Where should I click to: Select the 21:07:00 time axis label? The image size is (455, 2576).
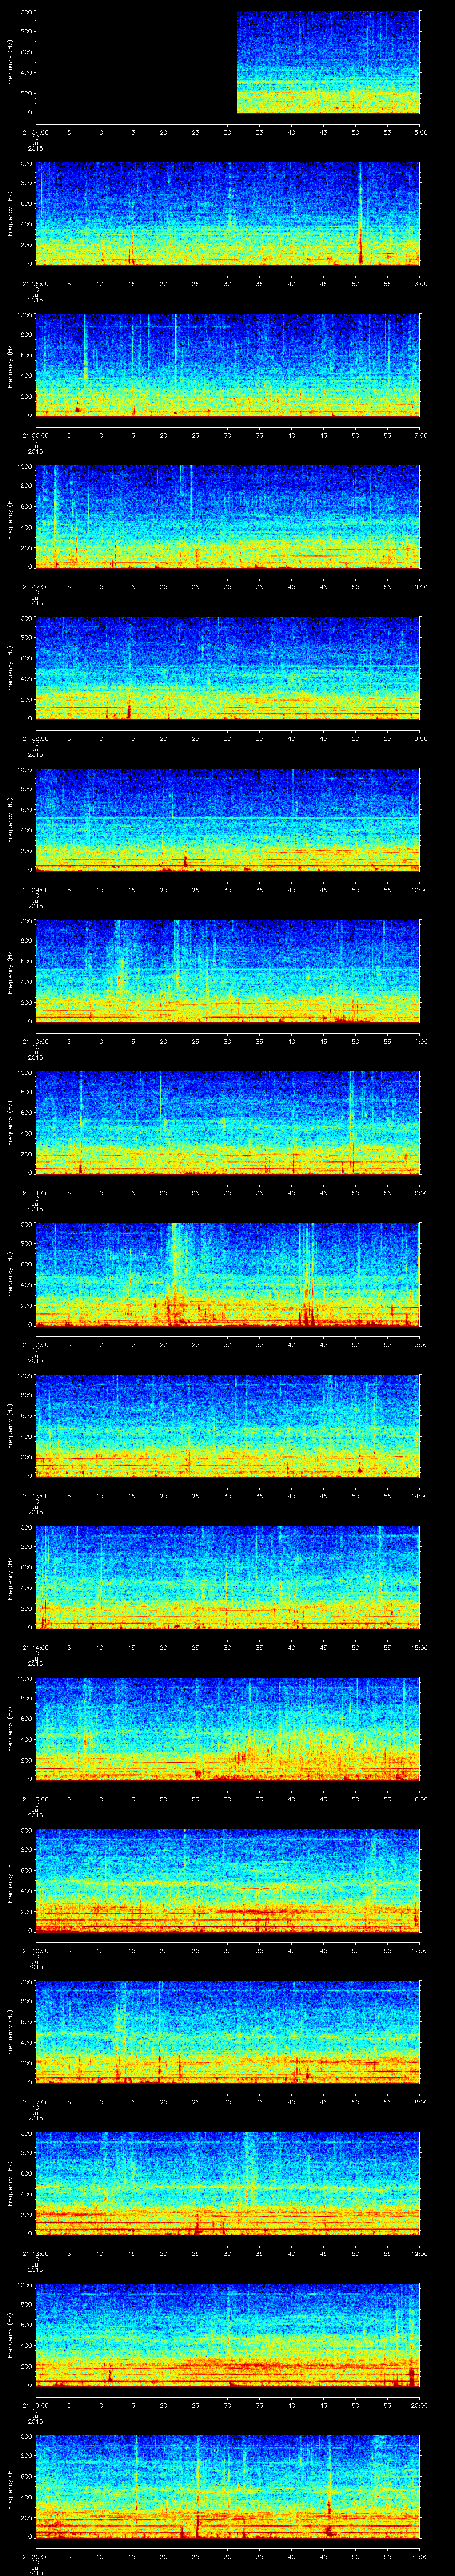pyautogui.click(x=35, y=587)
